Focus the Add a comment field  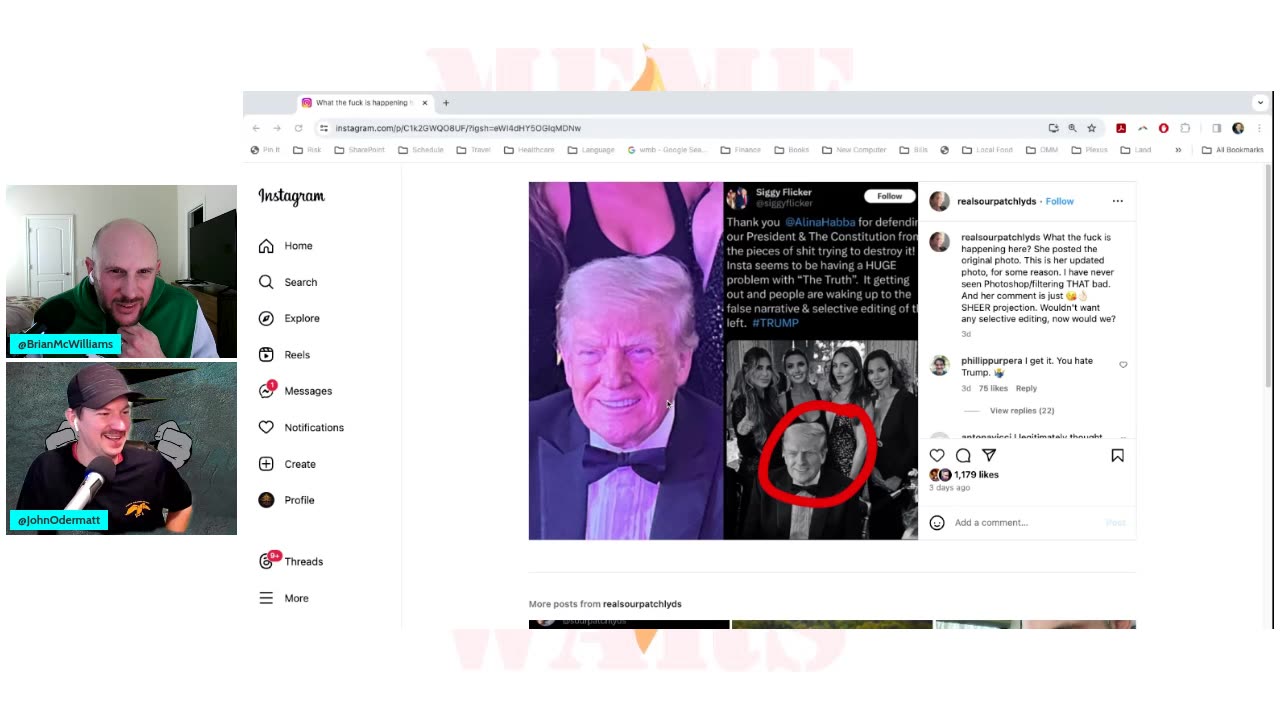coord(1027,522)
